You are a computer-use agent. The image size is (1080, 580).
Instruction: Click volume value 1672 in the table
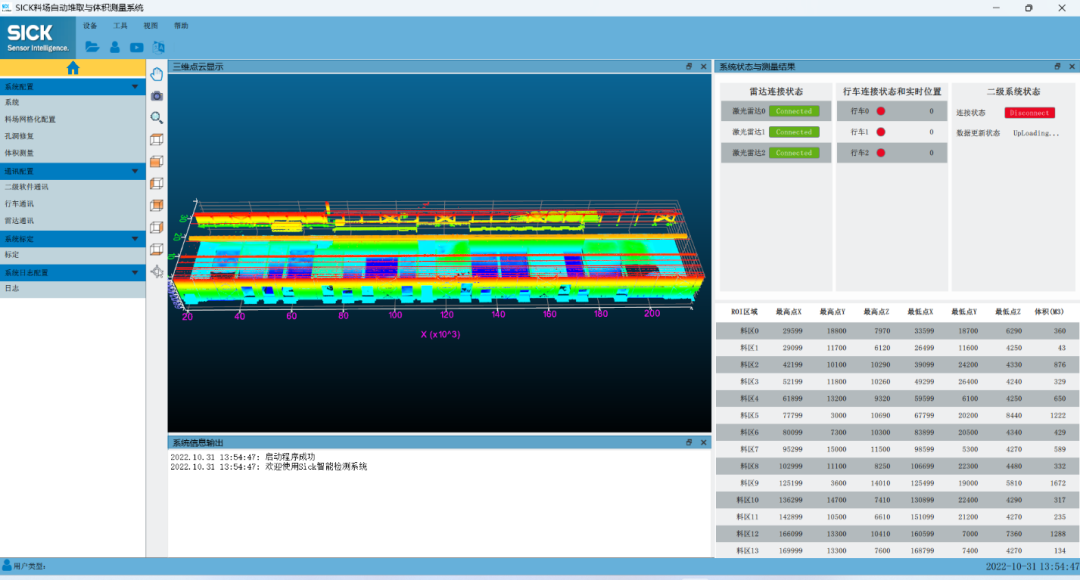[1057, 483]
